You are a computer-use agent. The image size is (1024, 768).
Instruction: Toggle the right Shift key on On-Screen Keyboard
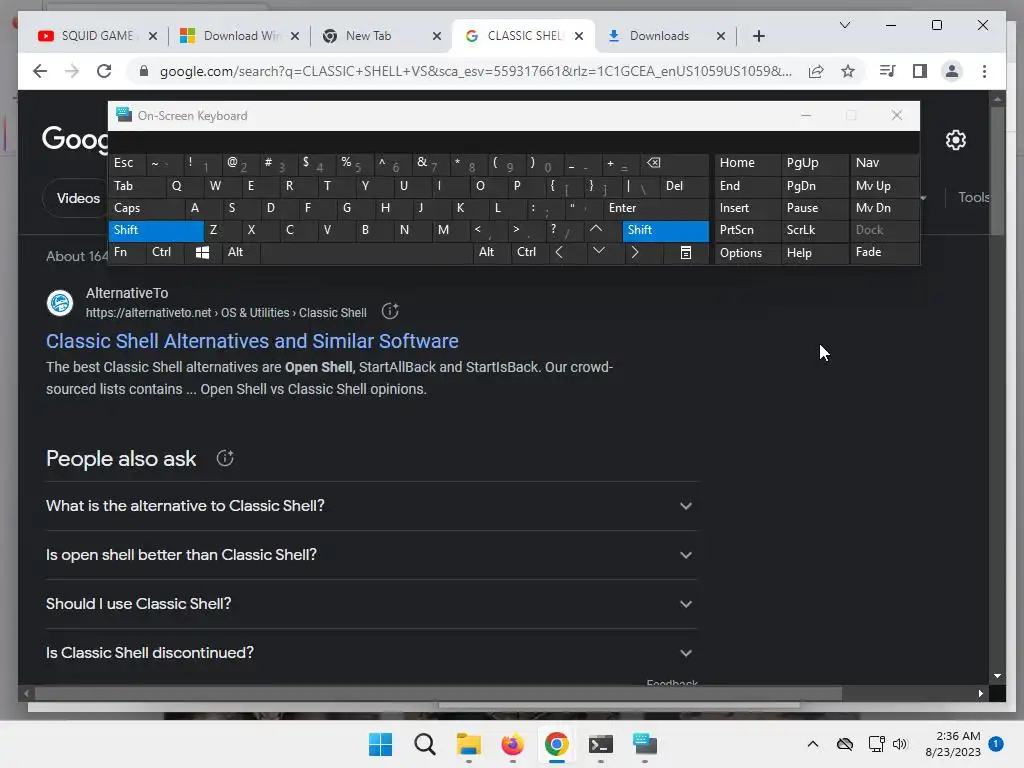coord(665,230)
